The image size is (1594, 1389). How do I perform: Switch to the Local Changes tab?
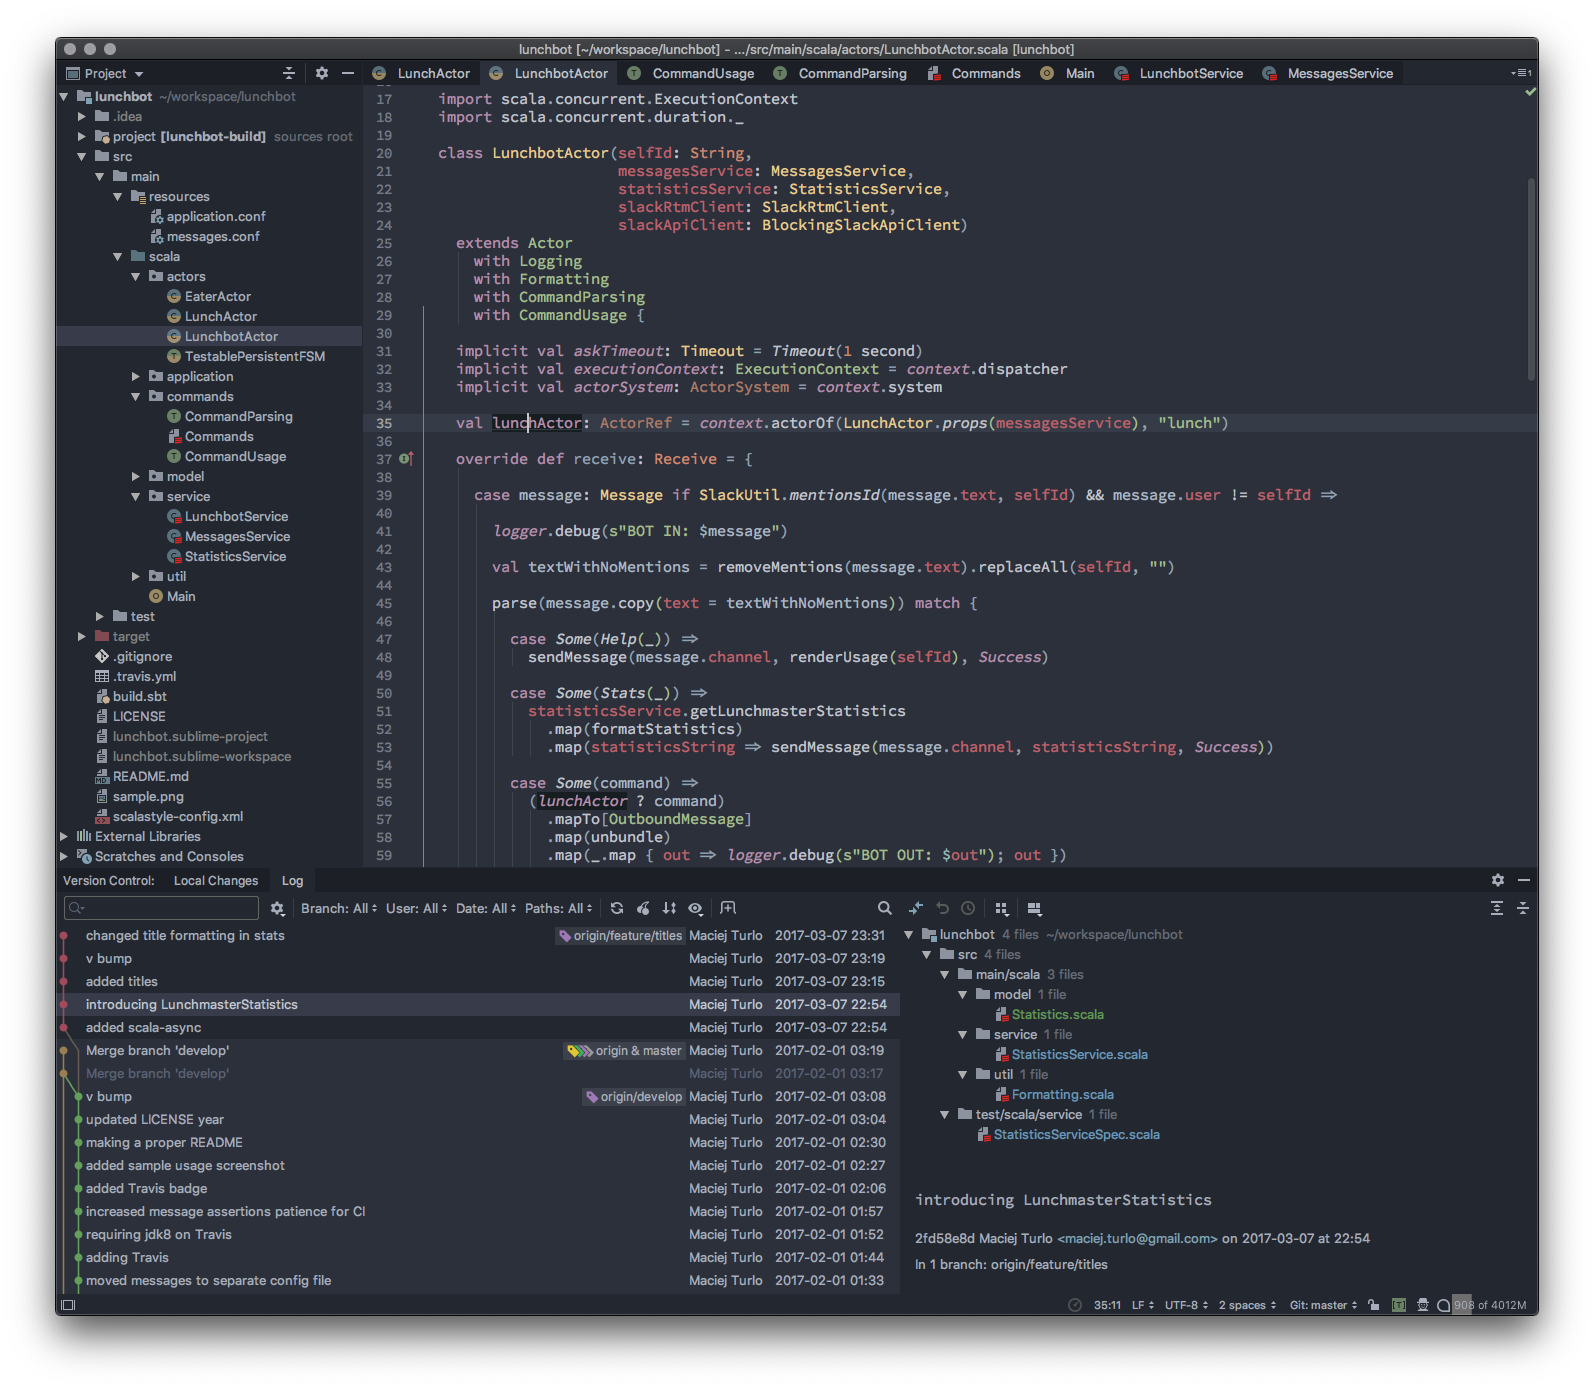pyautogui.click(x=215, y=881)
